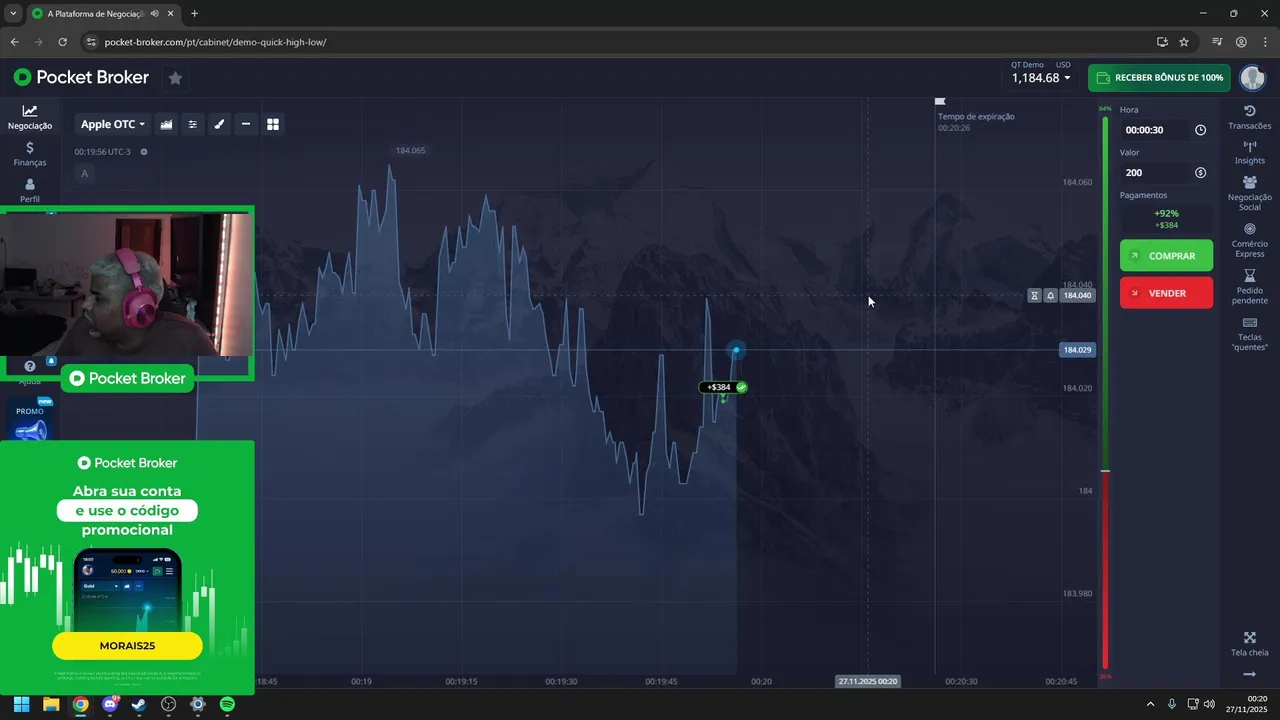Click the MORAIS25 promo code button

(x=127, y=646)
